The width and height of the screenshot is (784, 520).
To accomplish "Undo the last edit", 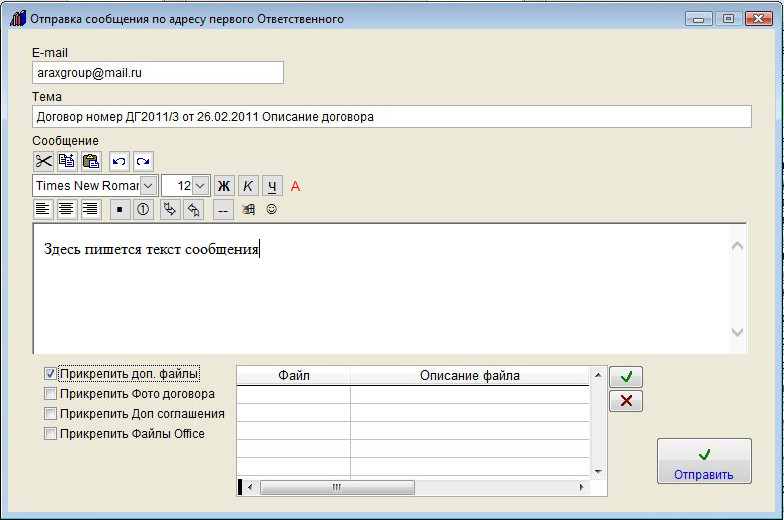I will [119, 162].
